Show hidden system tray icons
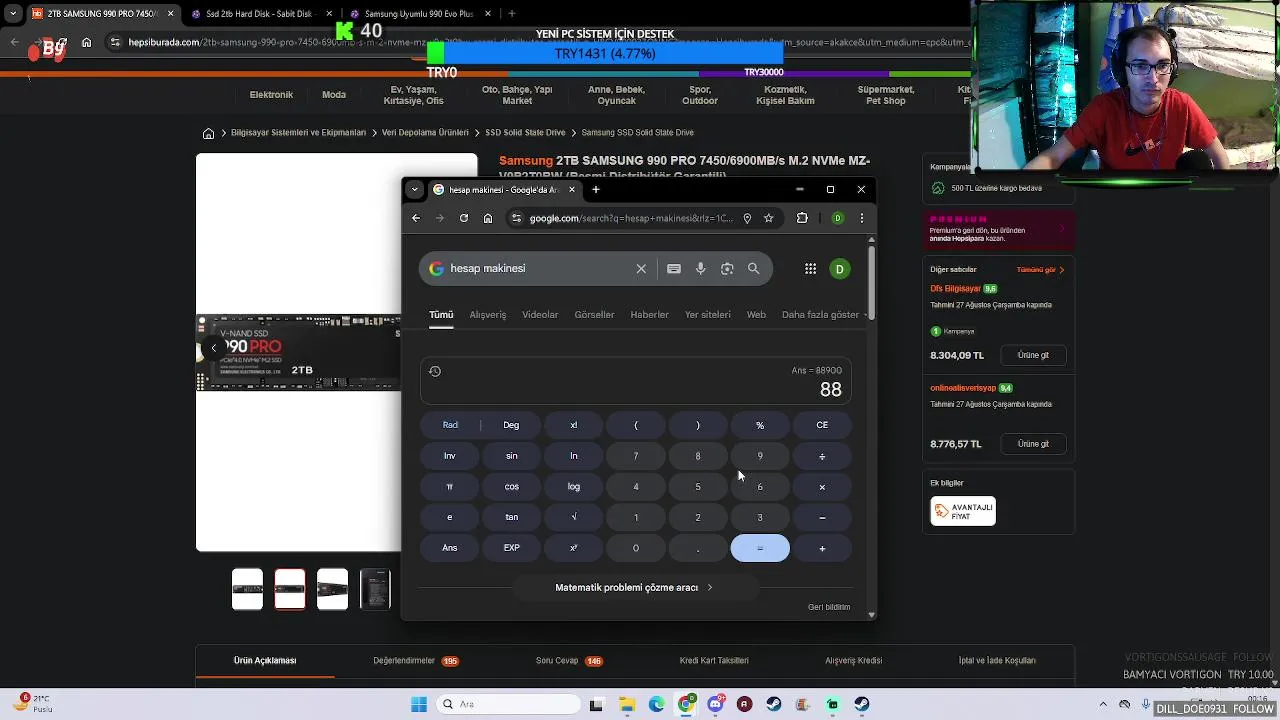Screen dimensions: 1280x720 coord(1103,704)
